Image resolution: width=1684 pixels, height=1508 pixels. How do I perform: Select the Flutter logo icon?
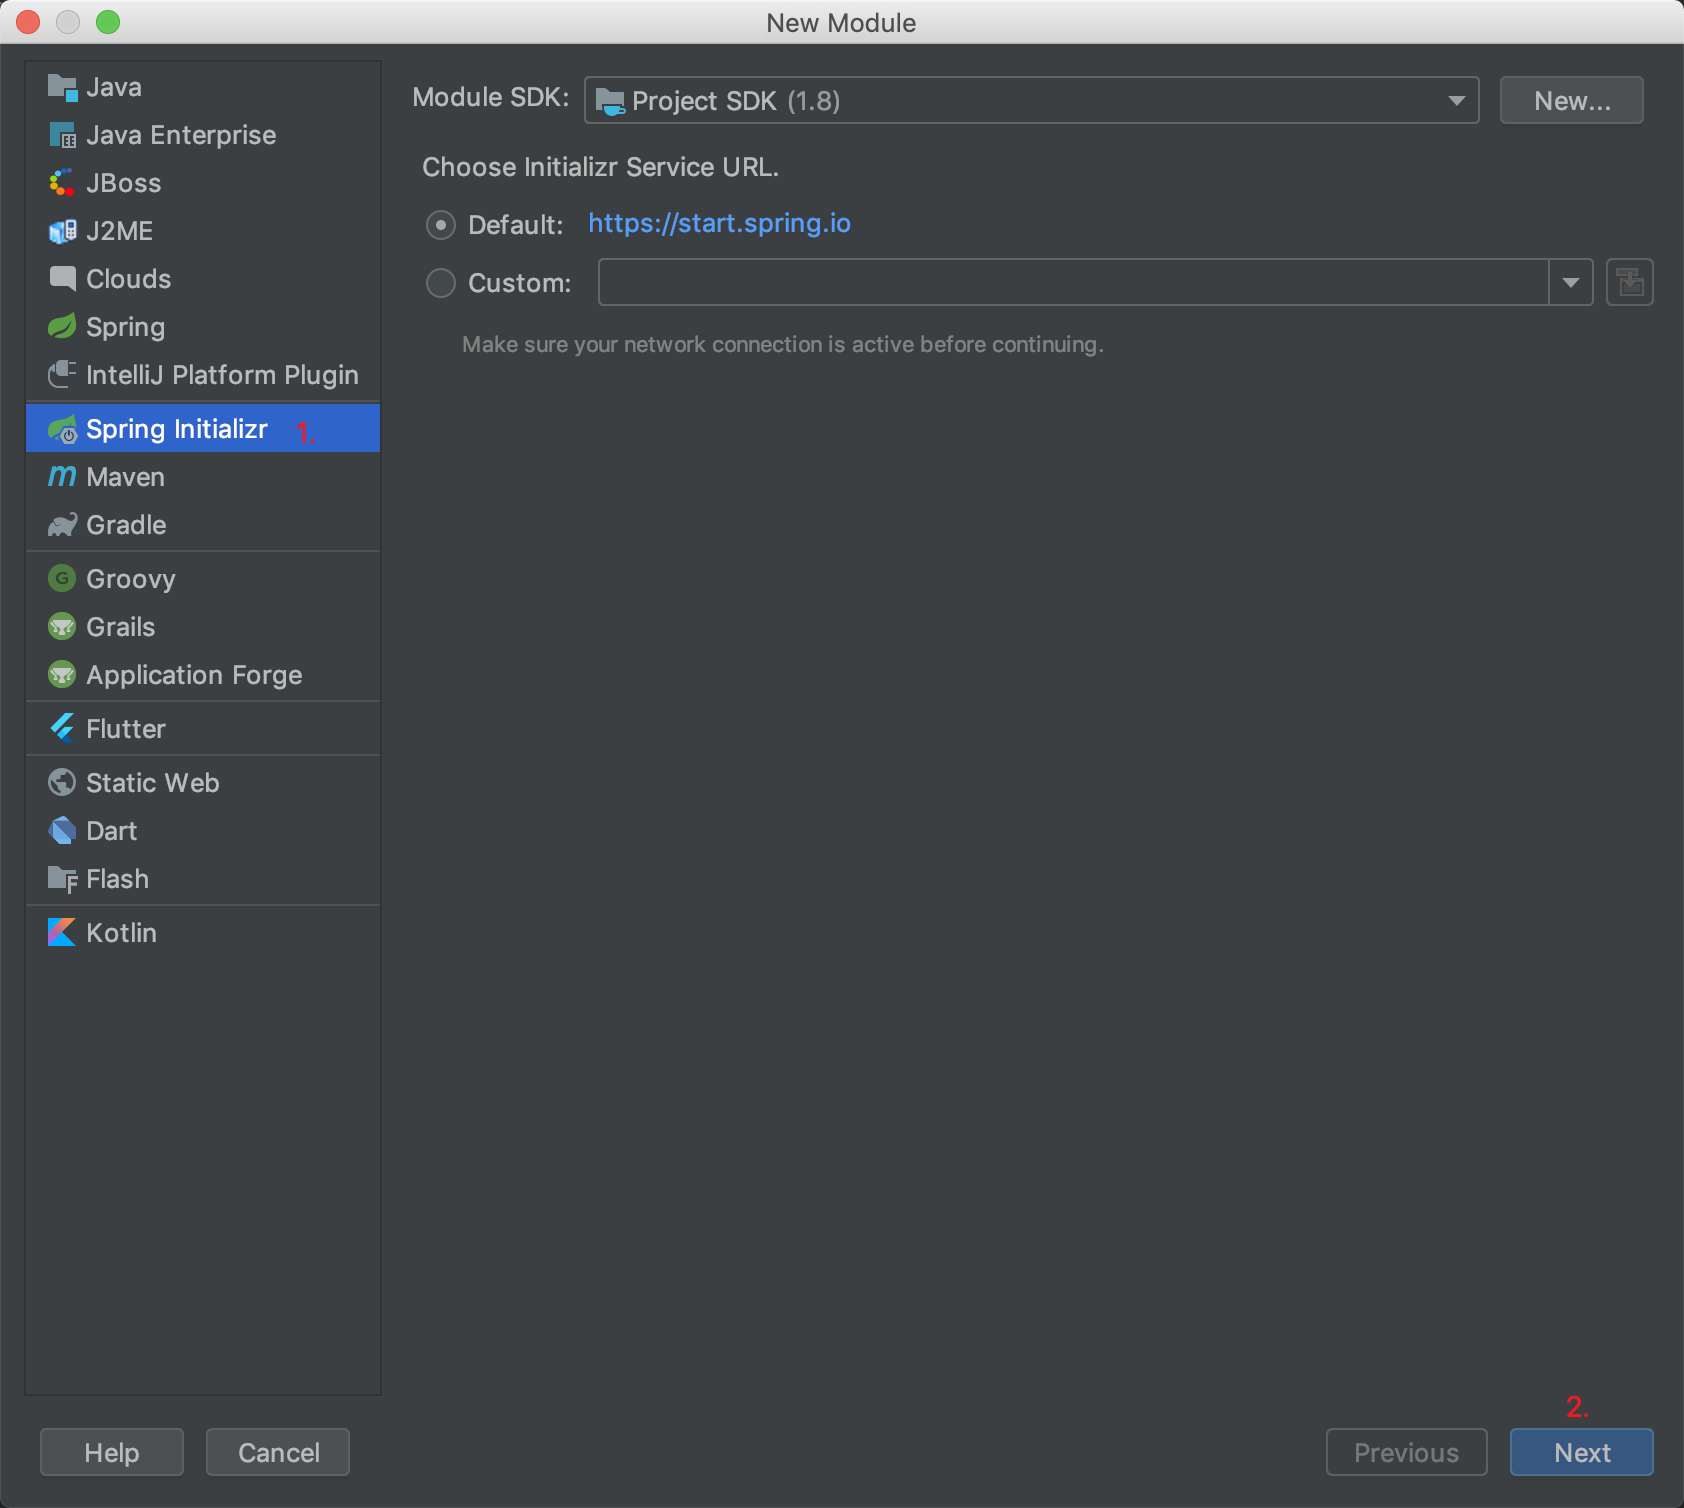tap(62, 728)
